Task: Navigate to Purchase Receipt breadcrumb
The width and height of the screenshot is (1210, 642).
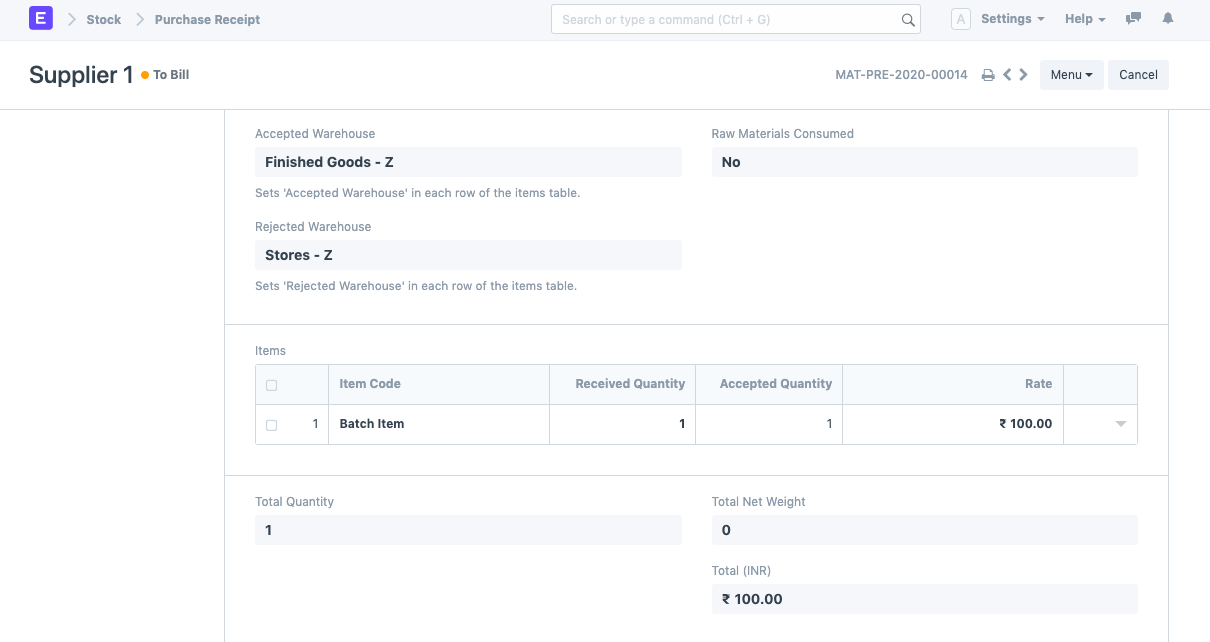Action: (x=207, y=19)
